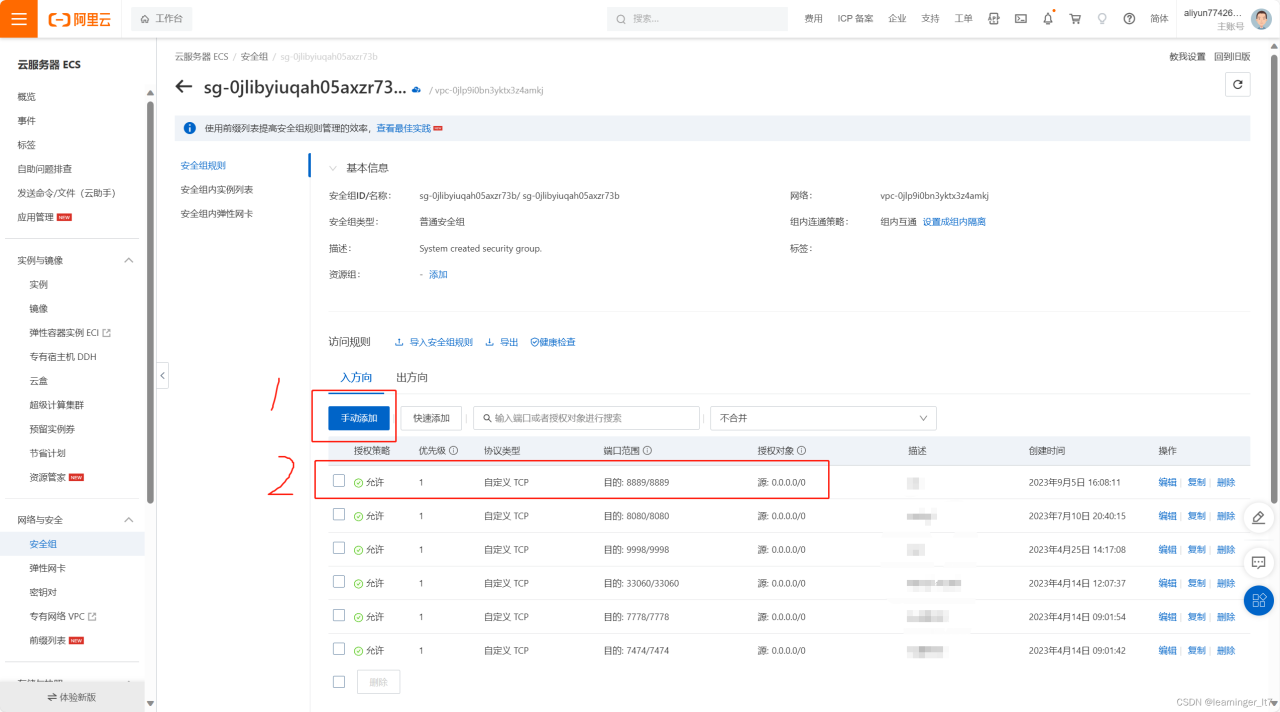Image resolution: width=1280 pixels, height=712 pixels.
Task: Click the left sidebar vertical scrollbar
Action: click(150, 300)
